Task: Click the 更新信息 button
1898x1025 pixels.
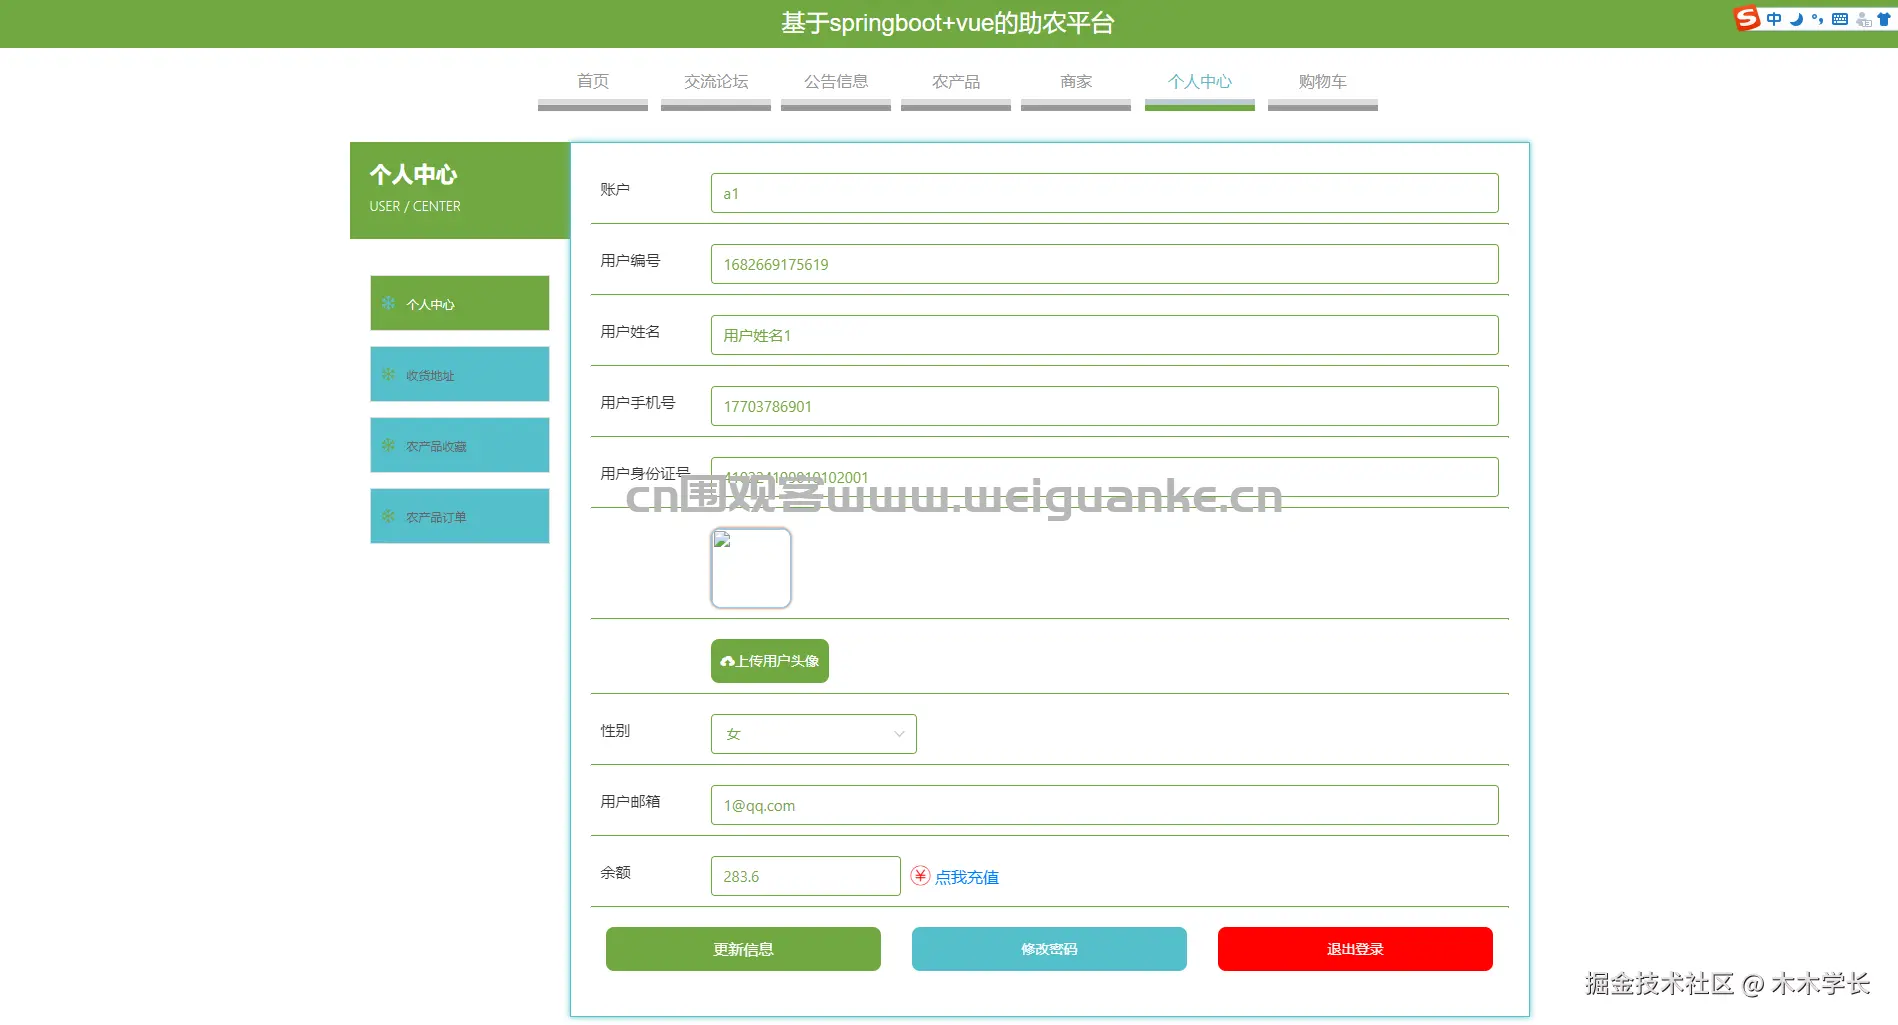Action: point(742,948)
